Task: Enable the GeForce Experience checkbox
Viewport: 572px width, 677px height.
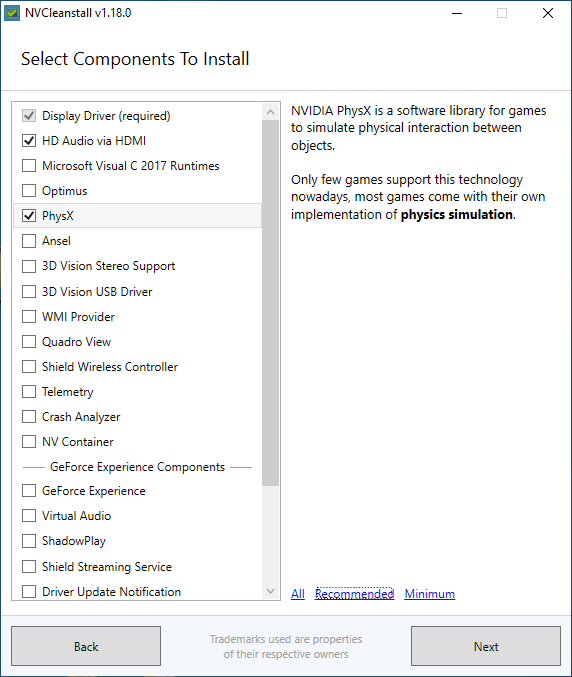Action: click(x=29, y=491)
